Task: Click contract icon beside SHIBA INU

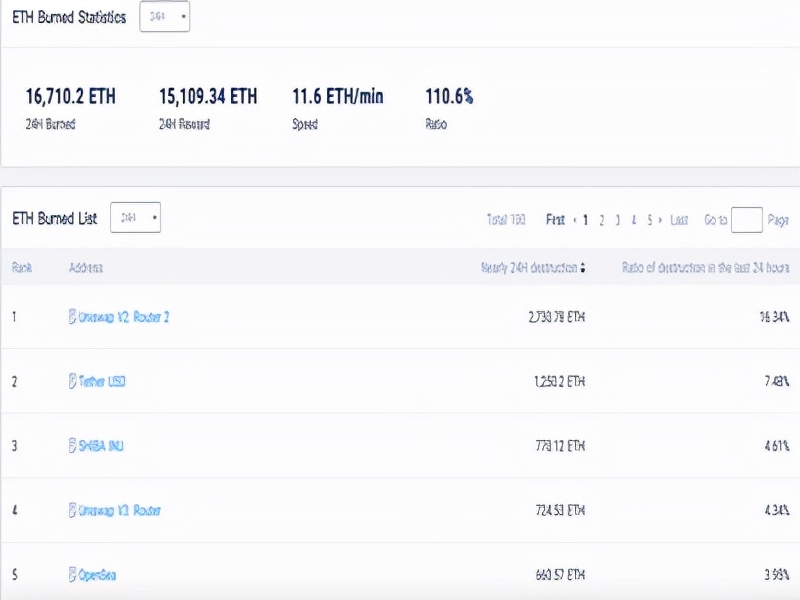Action: tap(72, 446)
